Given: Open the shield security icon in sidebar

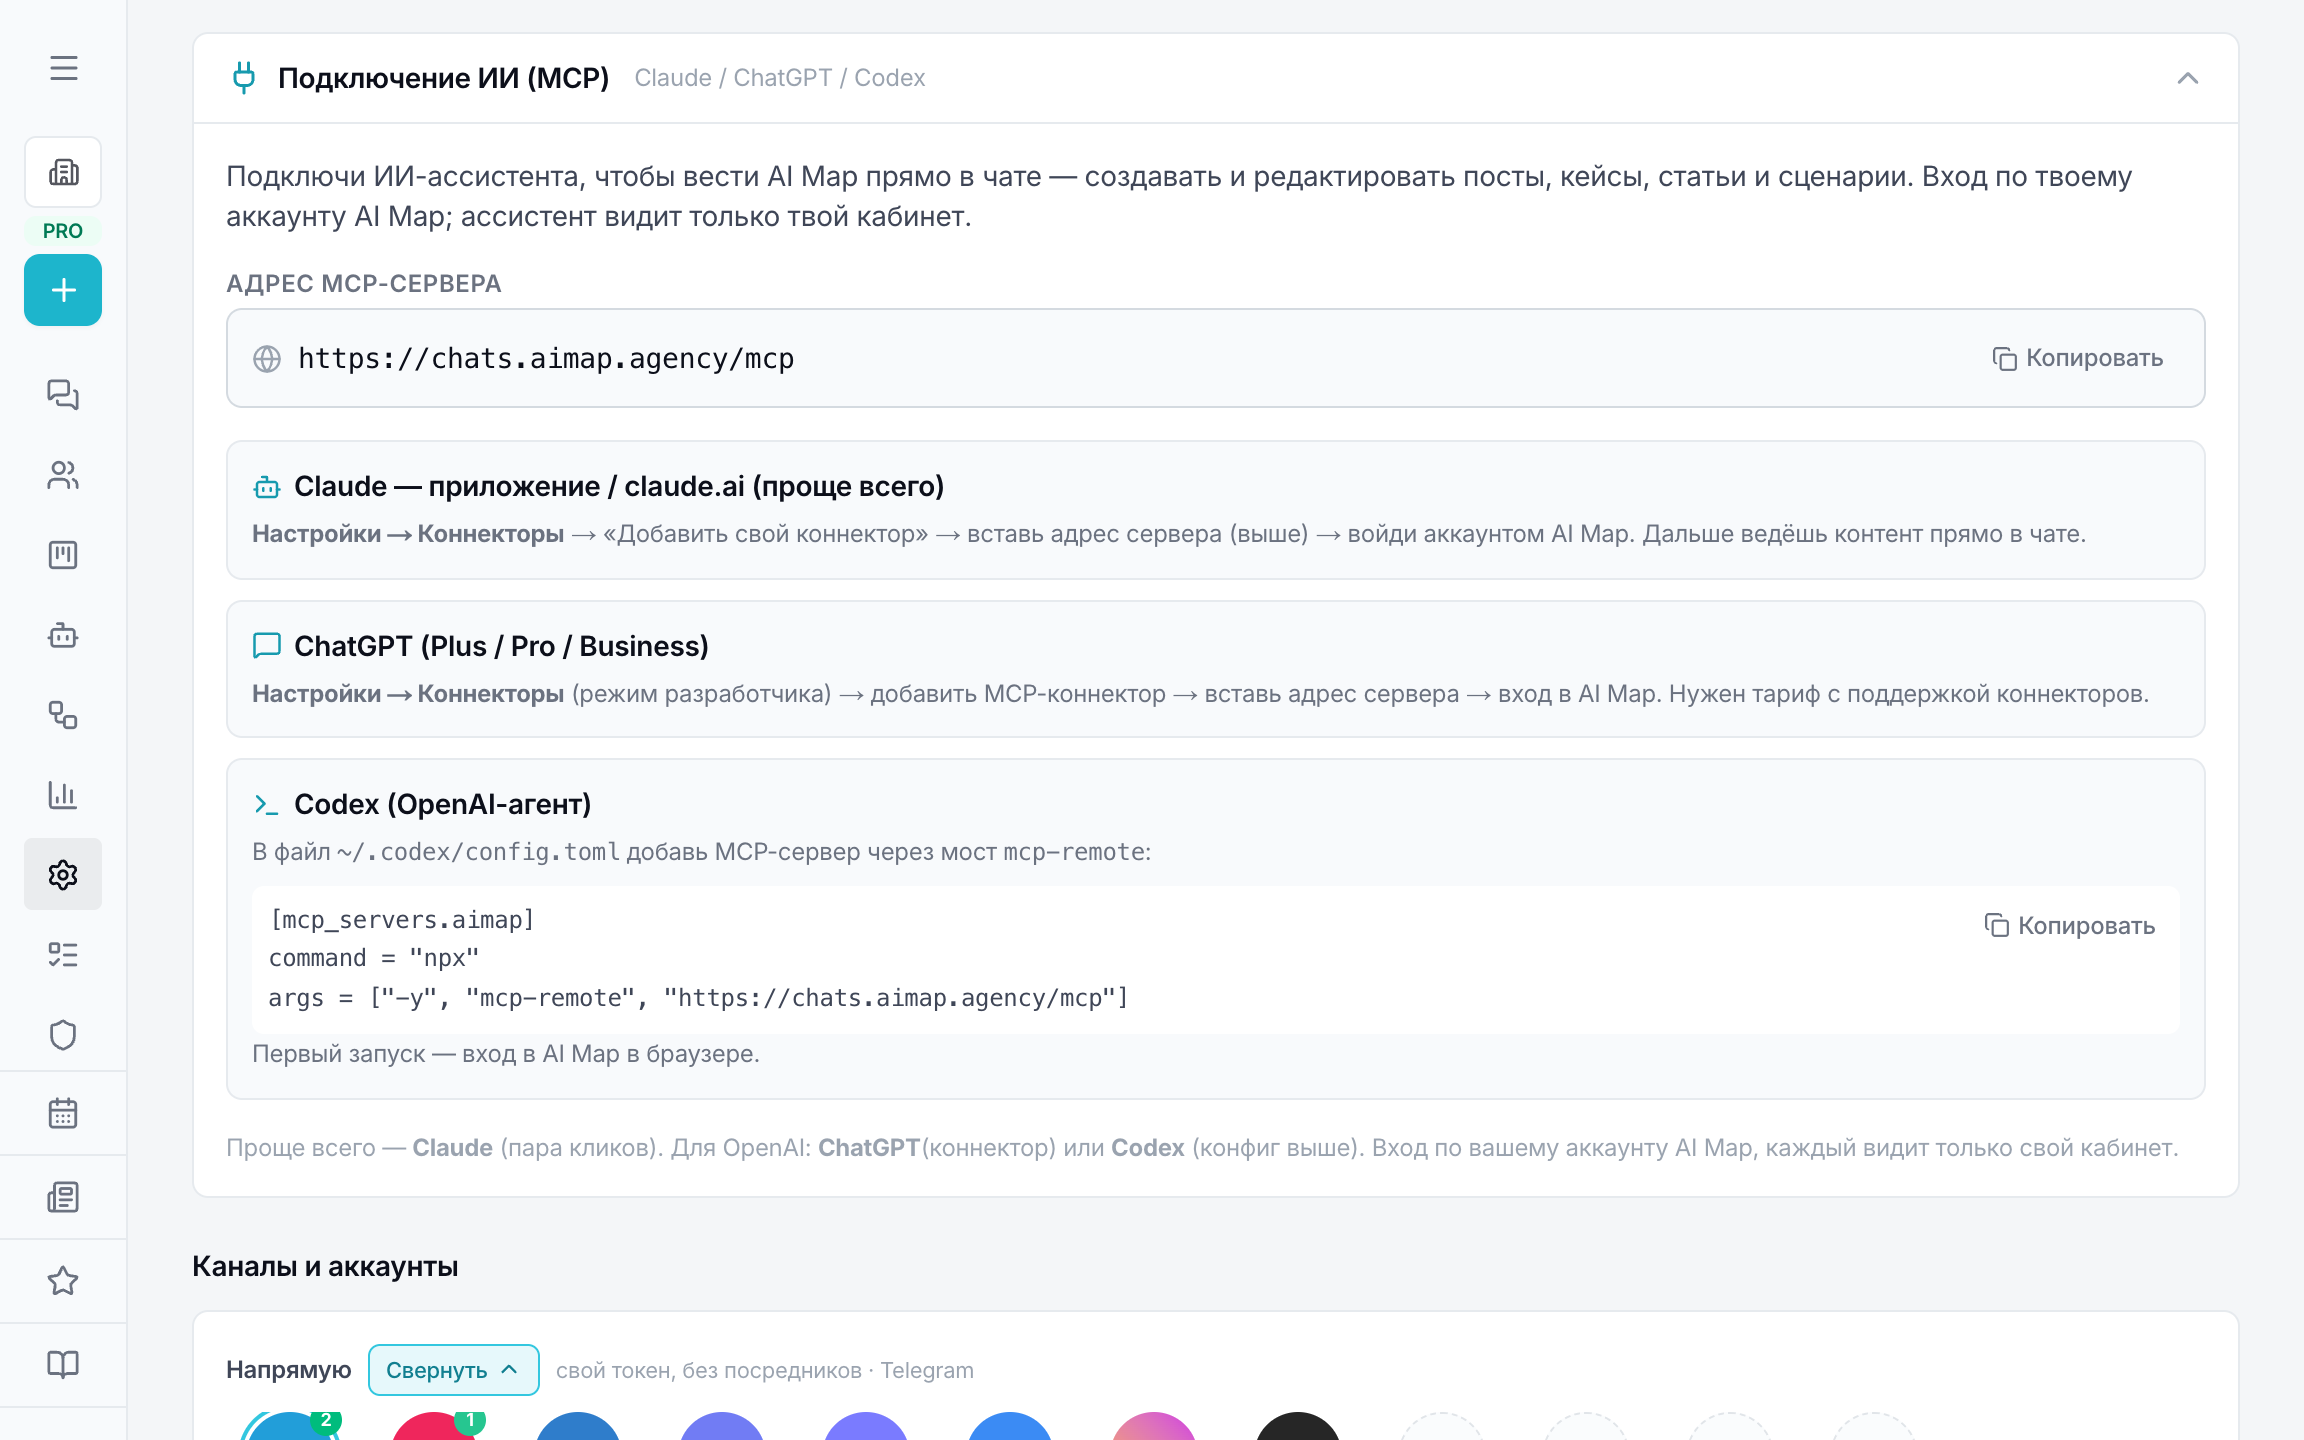Looking at the screenshot, I should click(63, 1035).
